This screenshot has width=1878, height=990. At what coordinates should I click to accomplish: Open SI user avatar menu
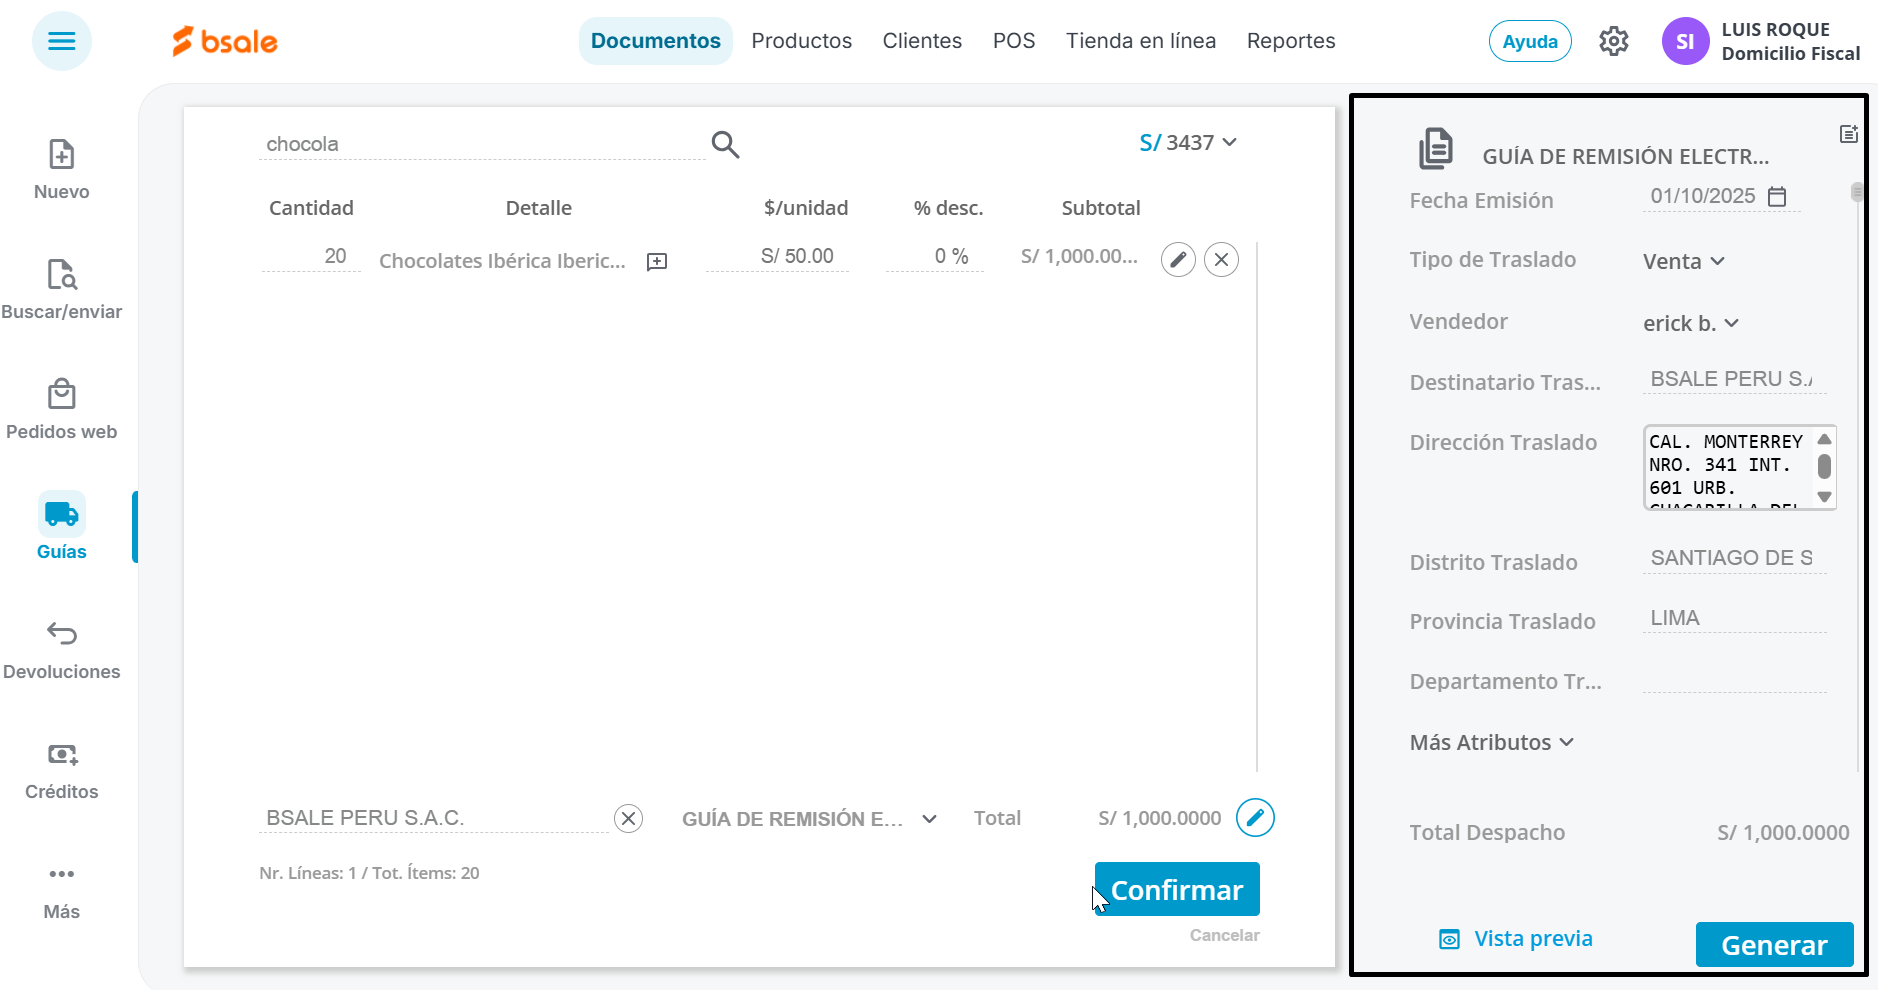1686,41
